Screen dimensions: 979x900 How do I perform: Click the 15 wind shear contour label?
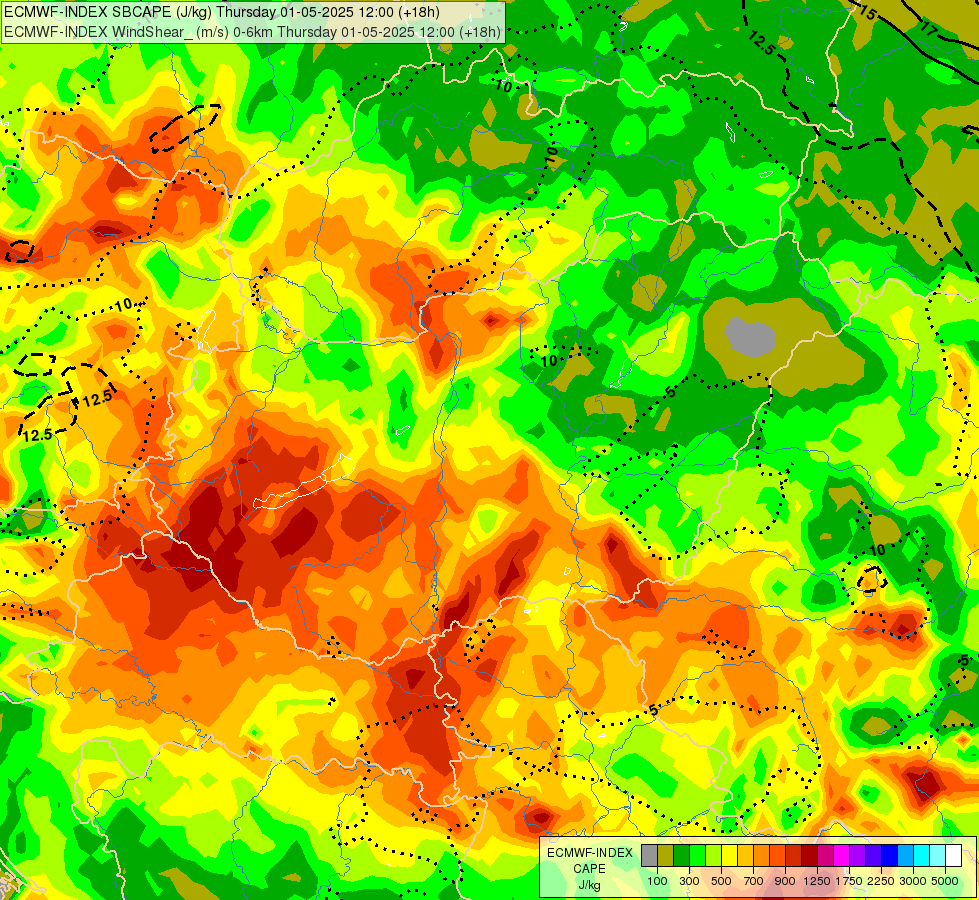point(867,12)
